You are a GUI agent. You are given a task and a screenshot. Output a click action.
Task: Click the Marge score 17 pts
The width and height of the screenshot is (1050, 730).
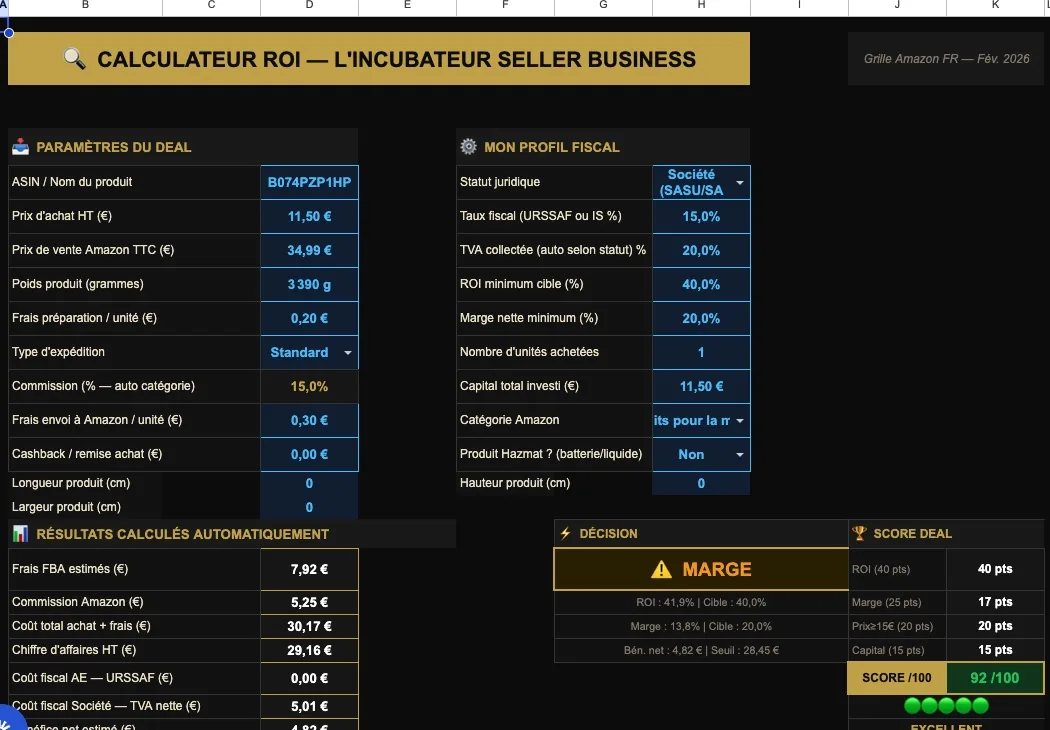(995, 602)
